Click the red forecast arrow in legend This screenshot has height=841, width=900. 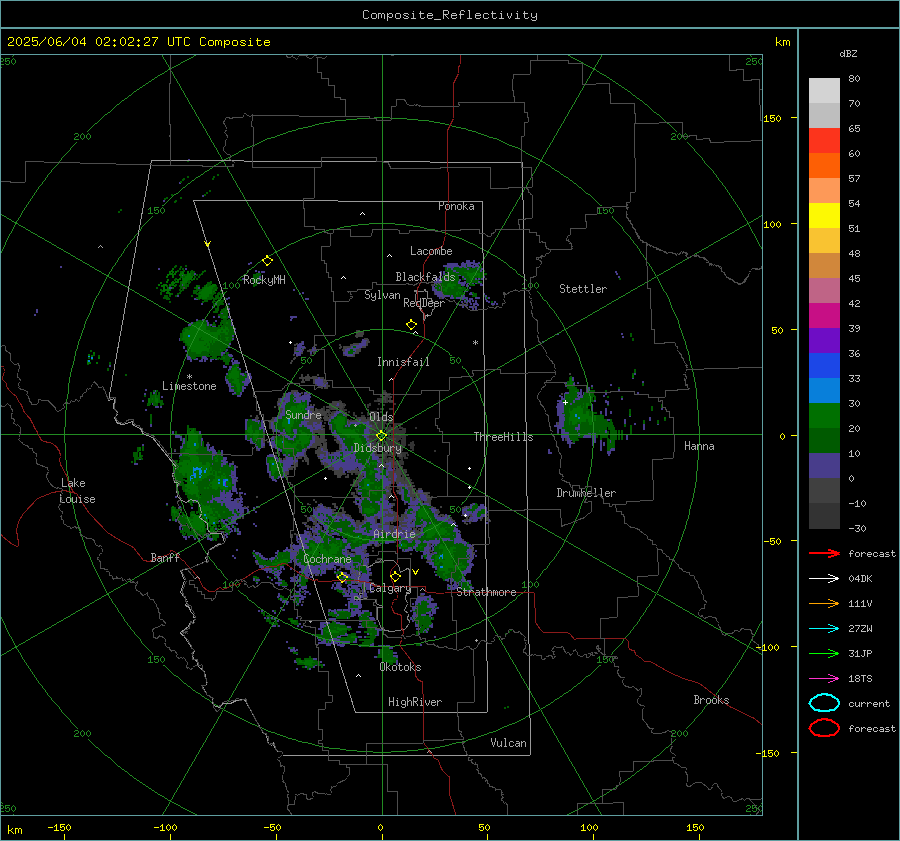coord(824,553)
